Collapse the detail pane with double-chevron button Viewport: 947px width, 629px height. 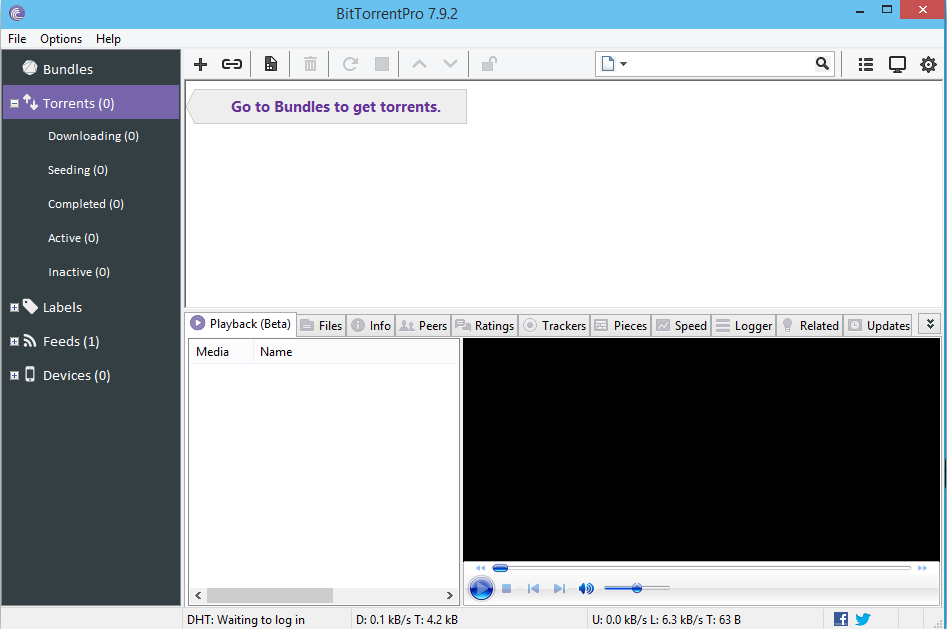930,324
